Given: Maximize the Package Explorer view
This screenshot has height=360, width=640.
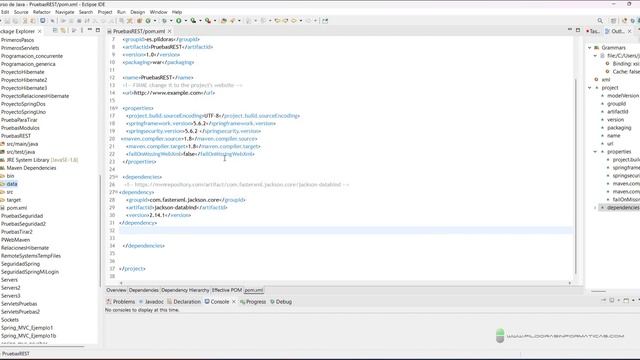Looking at the screenshot, I should tap(98, 30).
